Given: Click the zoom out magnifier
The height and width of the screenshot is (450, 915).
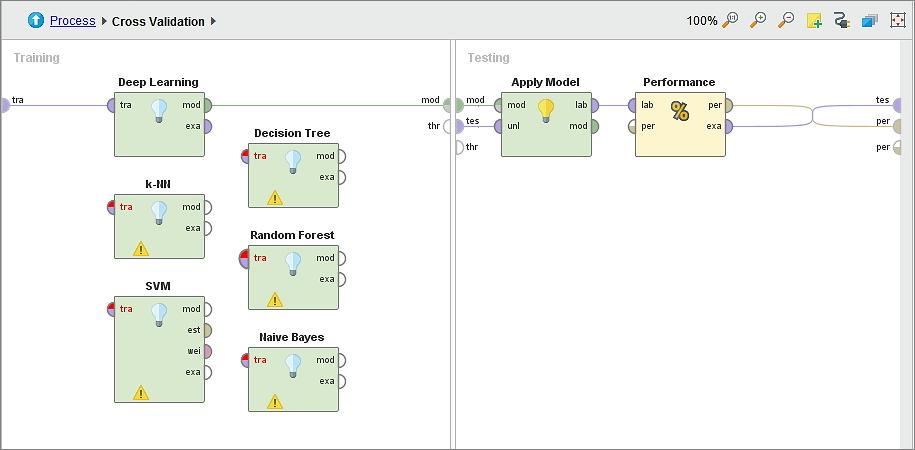Looking at the screenshot, I should [x=786, y=20].
